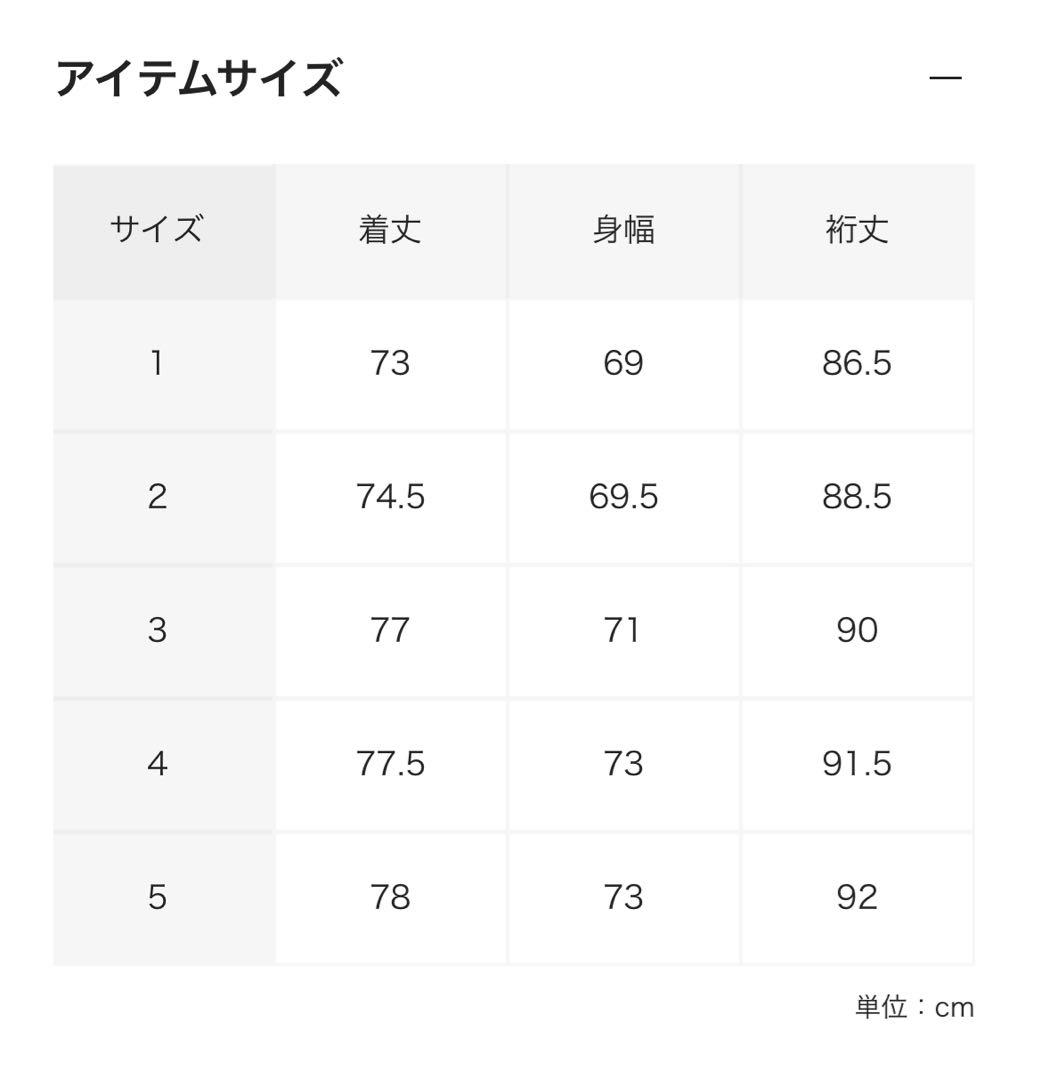This screenshot has width=1042, height=1080.
Task: Click the size 2 row label
Action: [157, 497]
